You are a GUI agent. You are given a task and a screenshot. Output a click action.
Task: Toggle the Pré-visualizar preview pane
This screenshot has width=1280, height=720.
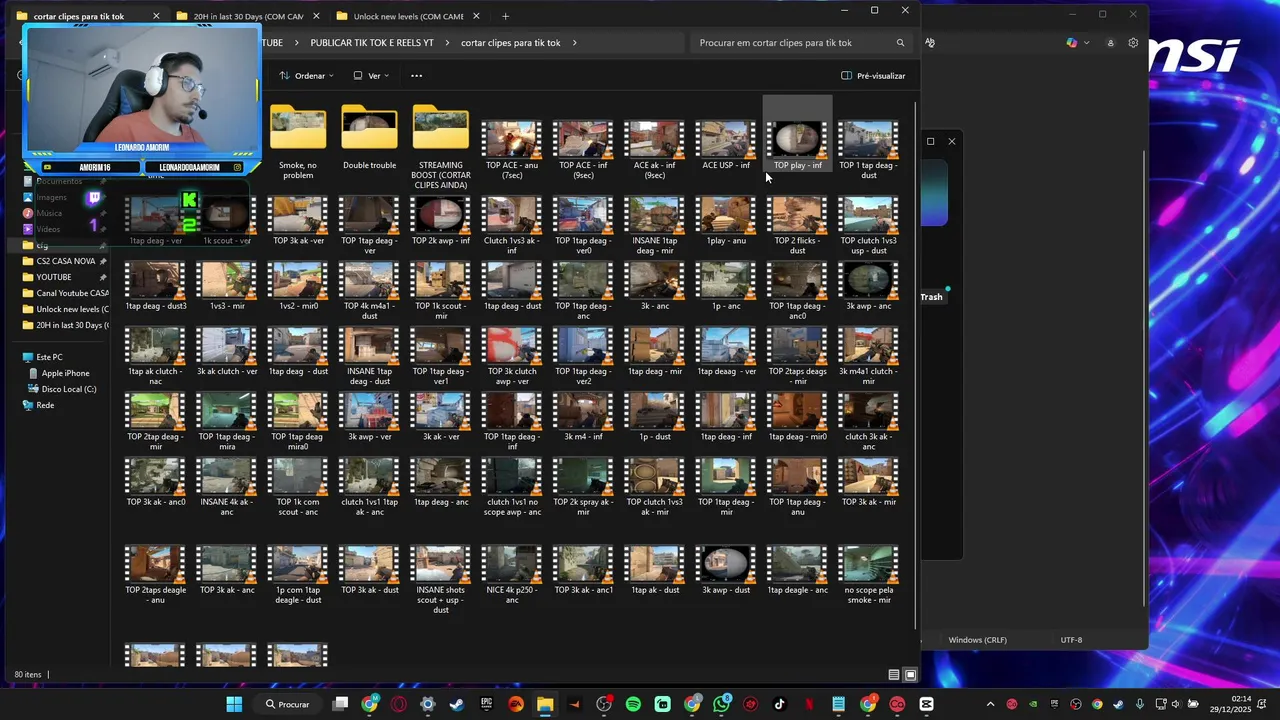(873, 76)
